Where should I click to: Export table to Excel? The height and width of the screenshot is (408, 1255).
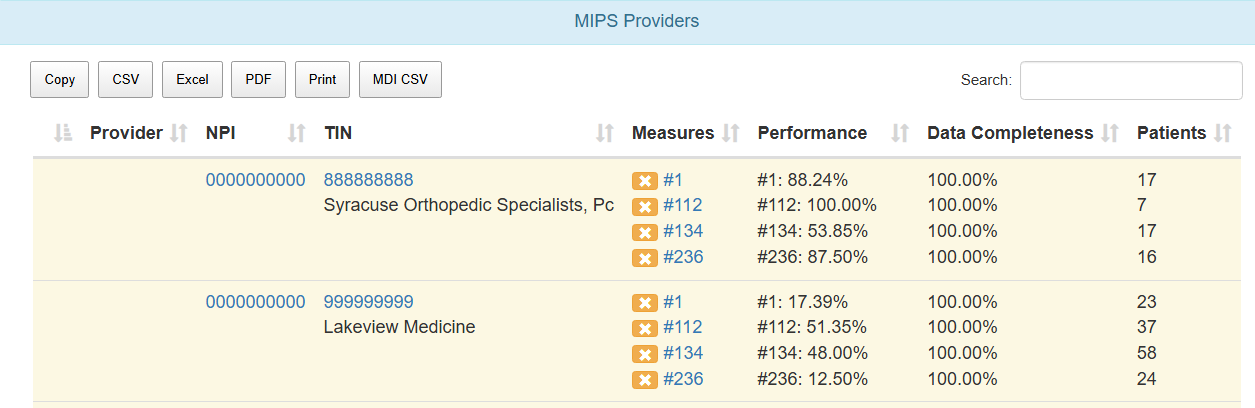192,80
